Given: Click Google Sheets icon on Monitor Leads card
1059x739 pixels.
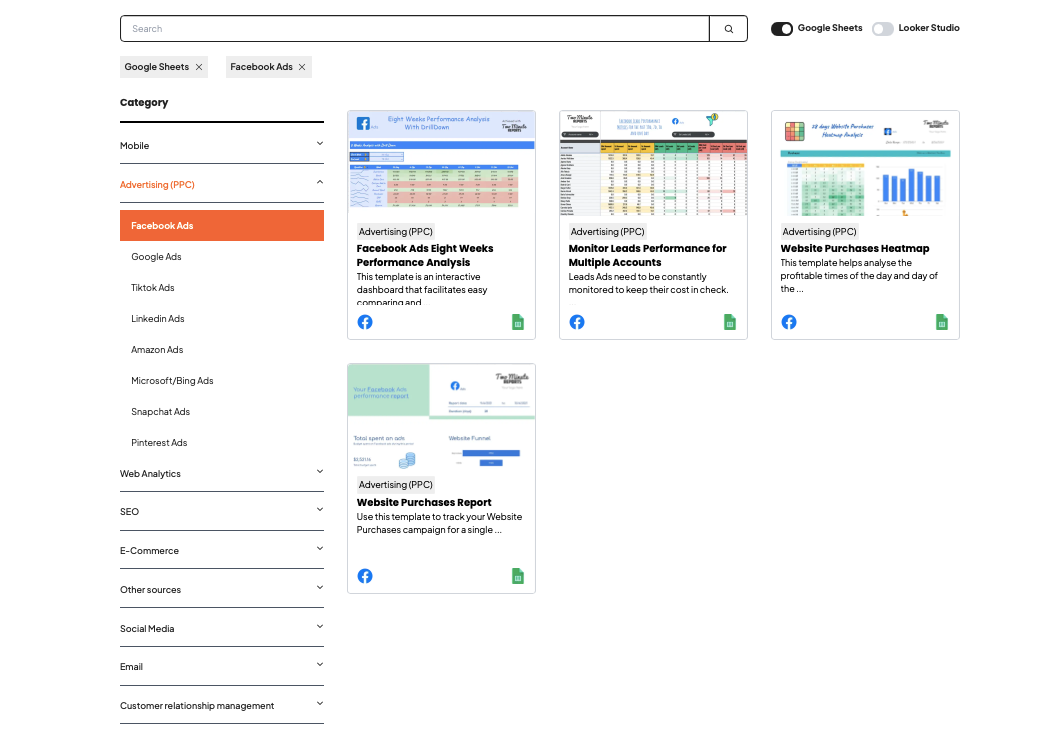Looking at the screenshot, I should [x=730, y=322].
